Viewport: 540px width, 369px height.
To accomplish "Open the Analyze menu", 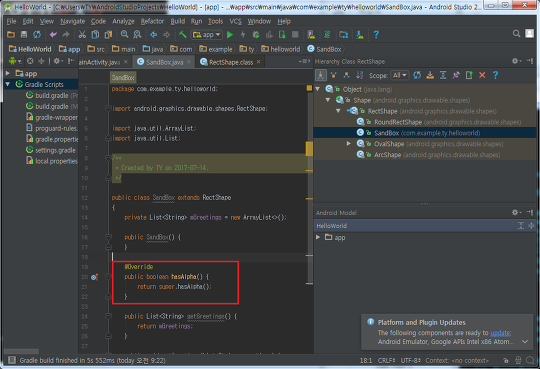I will tap(123, 21).
